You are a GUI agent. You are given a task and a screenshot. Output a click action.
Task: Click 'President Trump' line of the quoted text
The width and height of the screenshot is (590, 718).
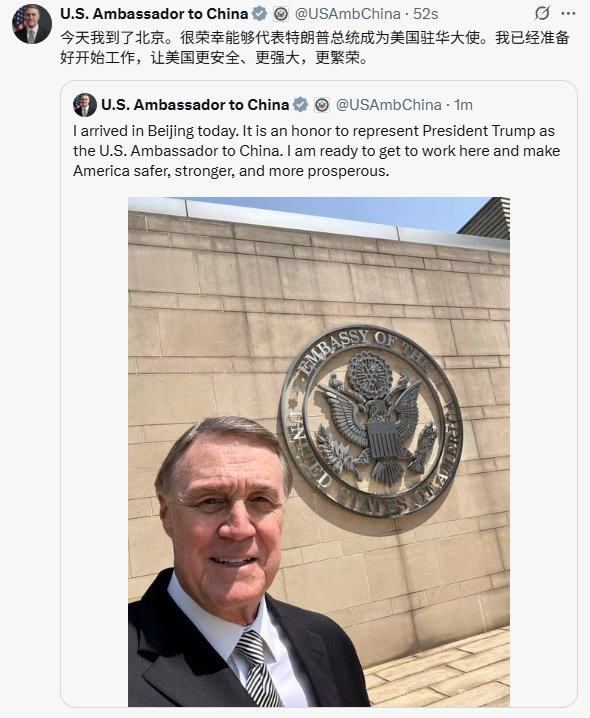[x=314, y=131]
